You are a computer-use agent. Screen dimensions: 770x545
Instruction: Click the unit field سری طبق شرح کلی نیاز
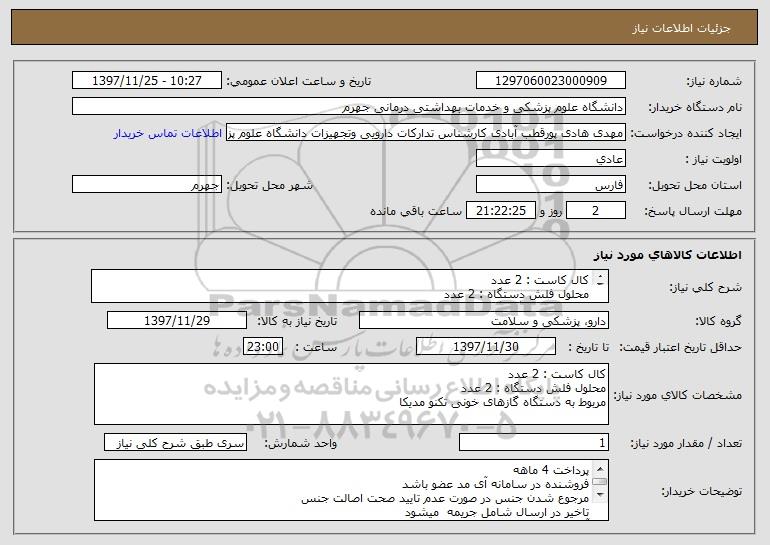click(175, 443)
